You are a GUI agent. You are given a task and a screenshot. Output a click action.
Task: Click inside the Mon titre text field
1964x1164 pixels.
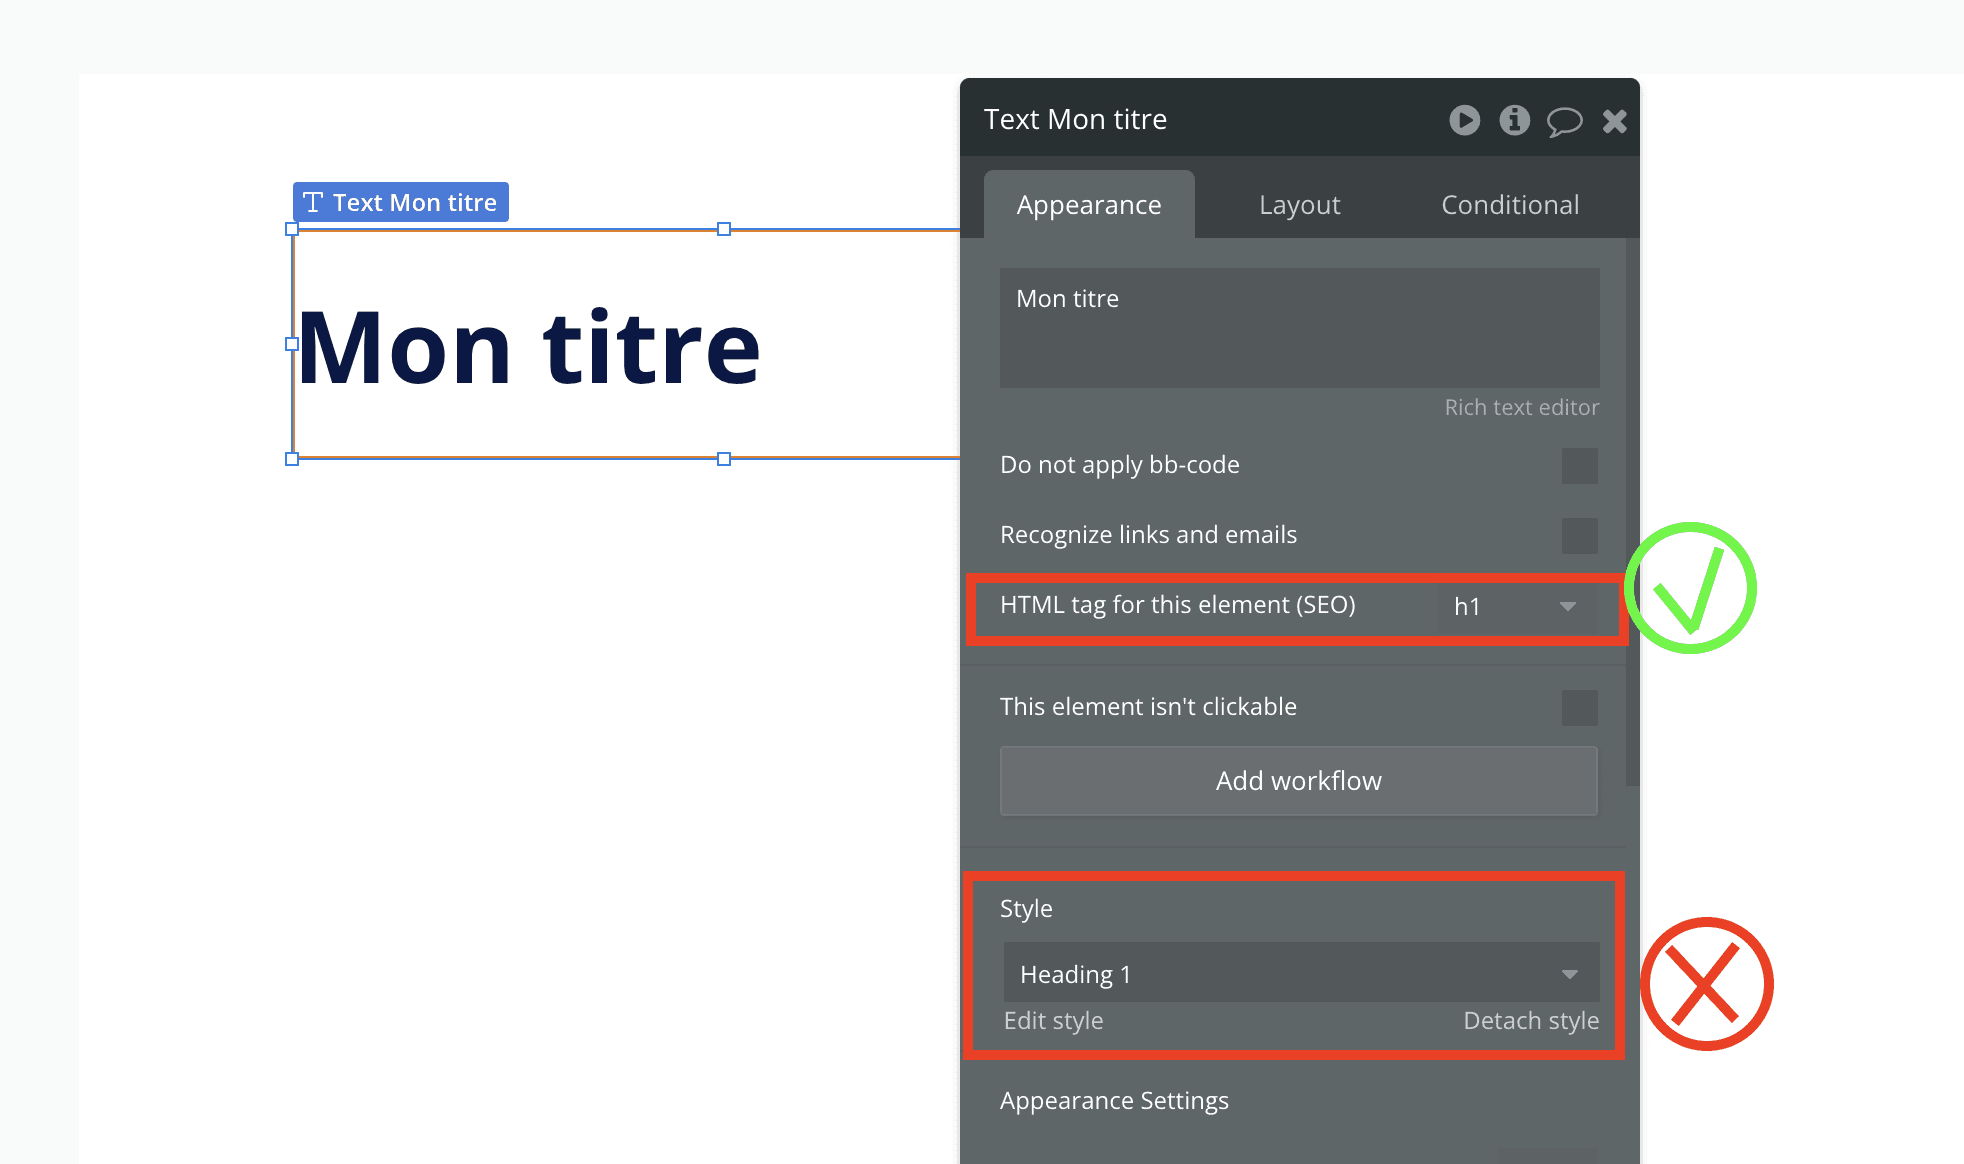(x=1298, y=328)
